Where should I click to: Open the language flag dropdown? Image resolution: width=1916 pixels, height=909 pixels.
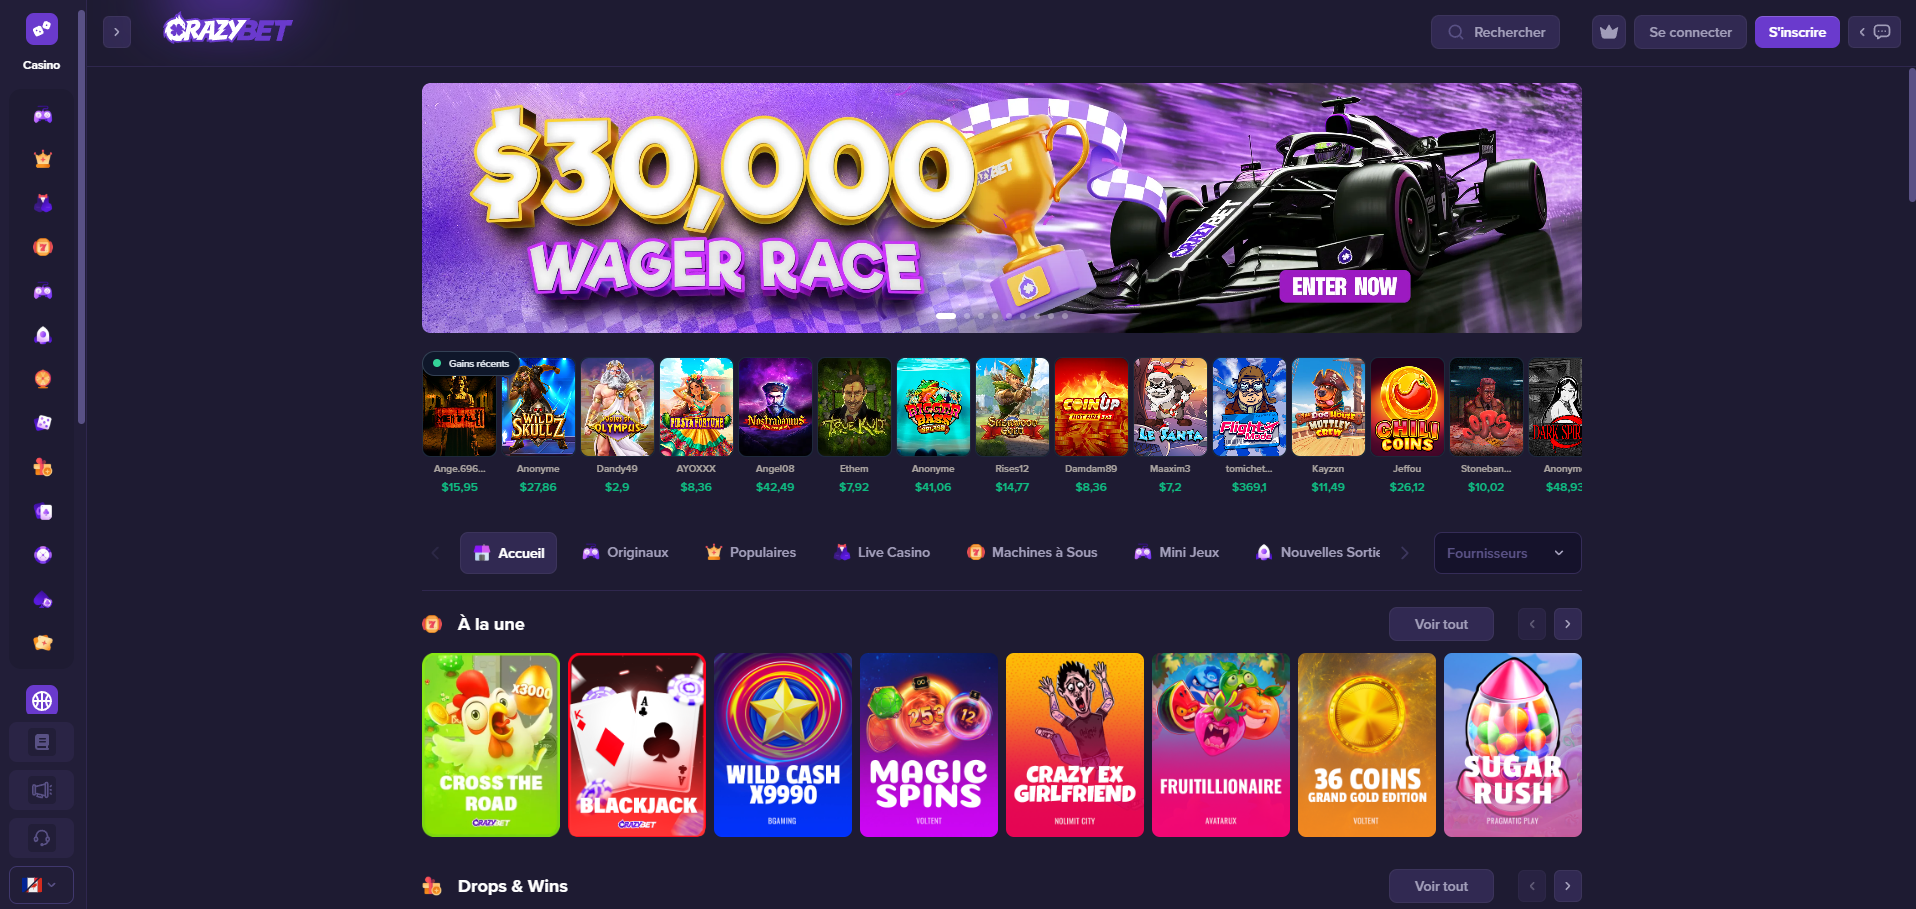(42, 885)
